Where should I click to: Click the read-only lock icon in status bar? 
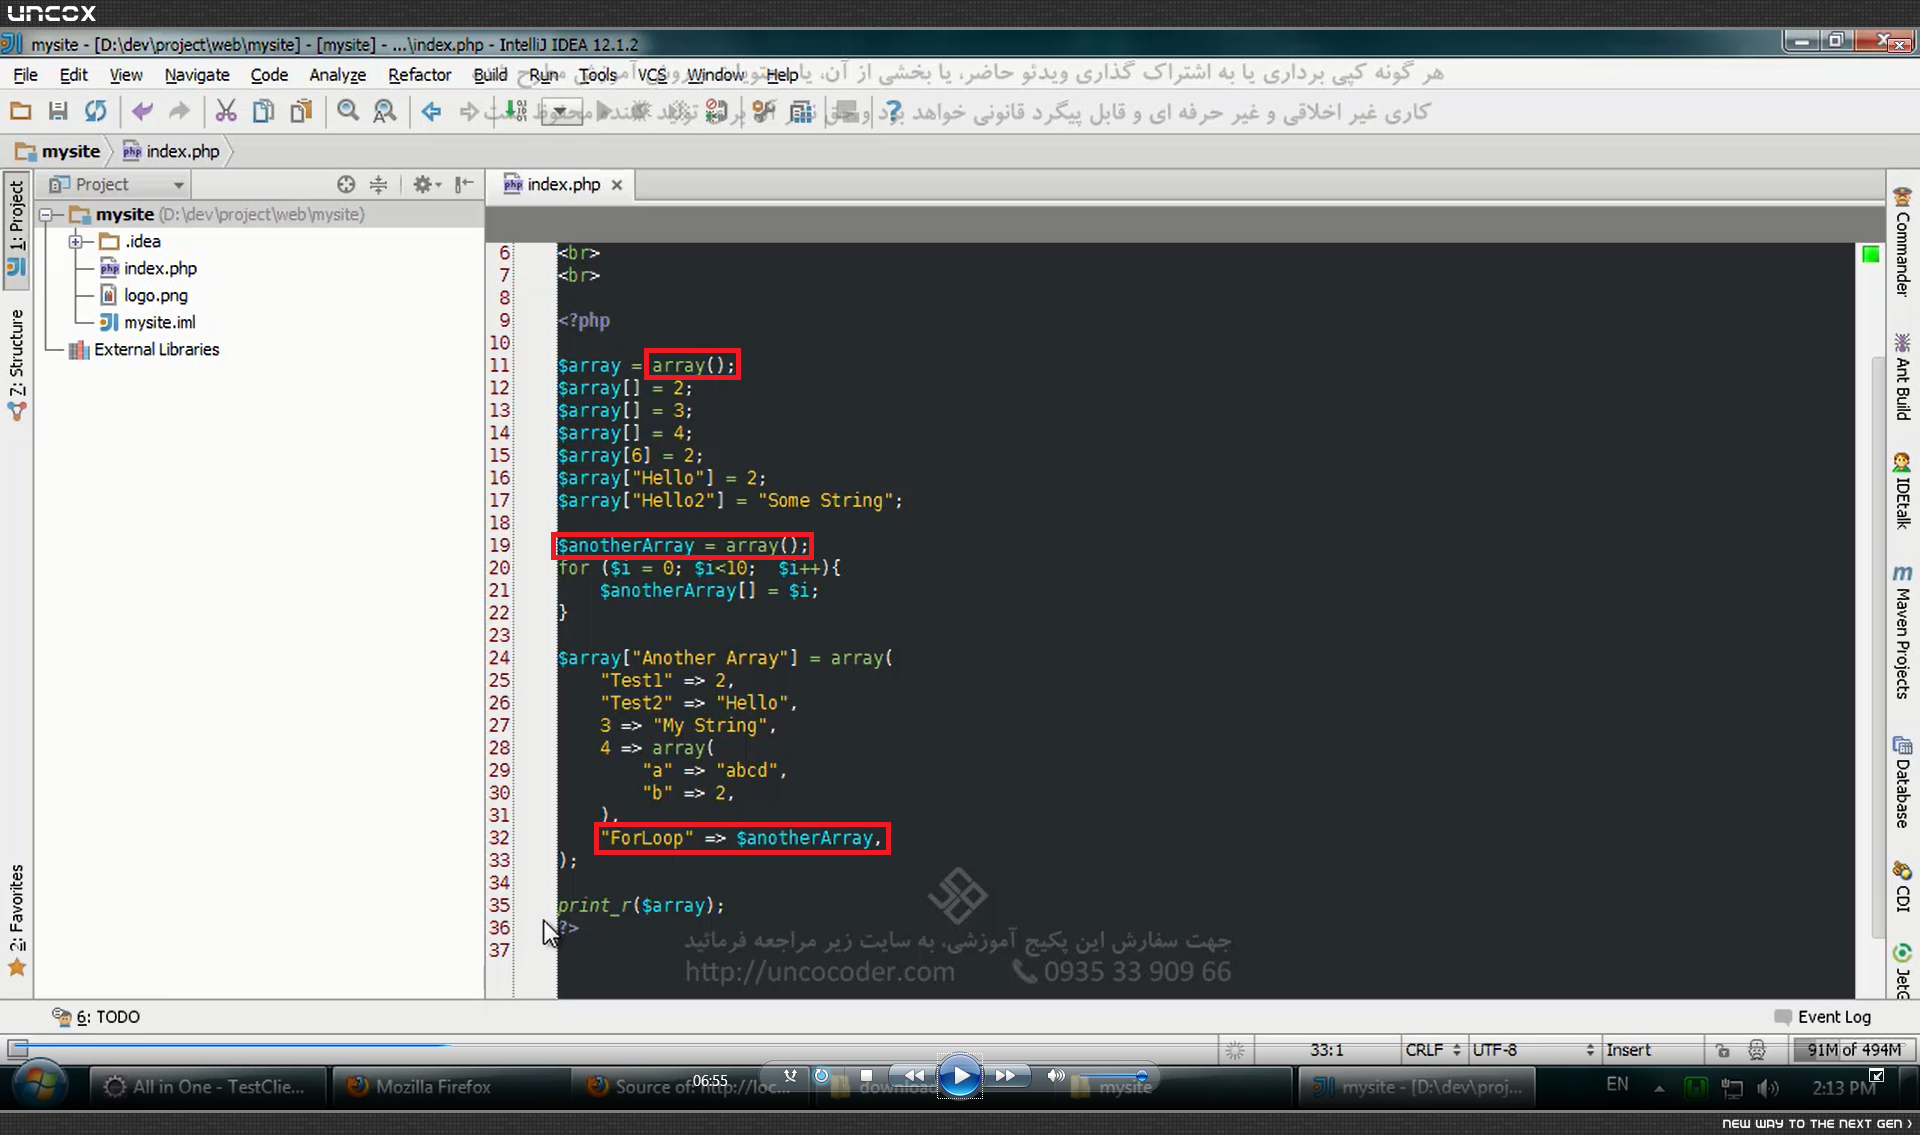(1722, 1050)
